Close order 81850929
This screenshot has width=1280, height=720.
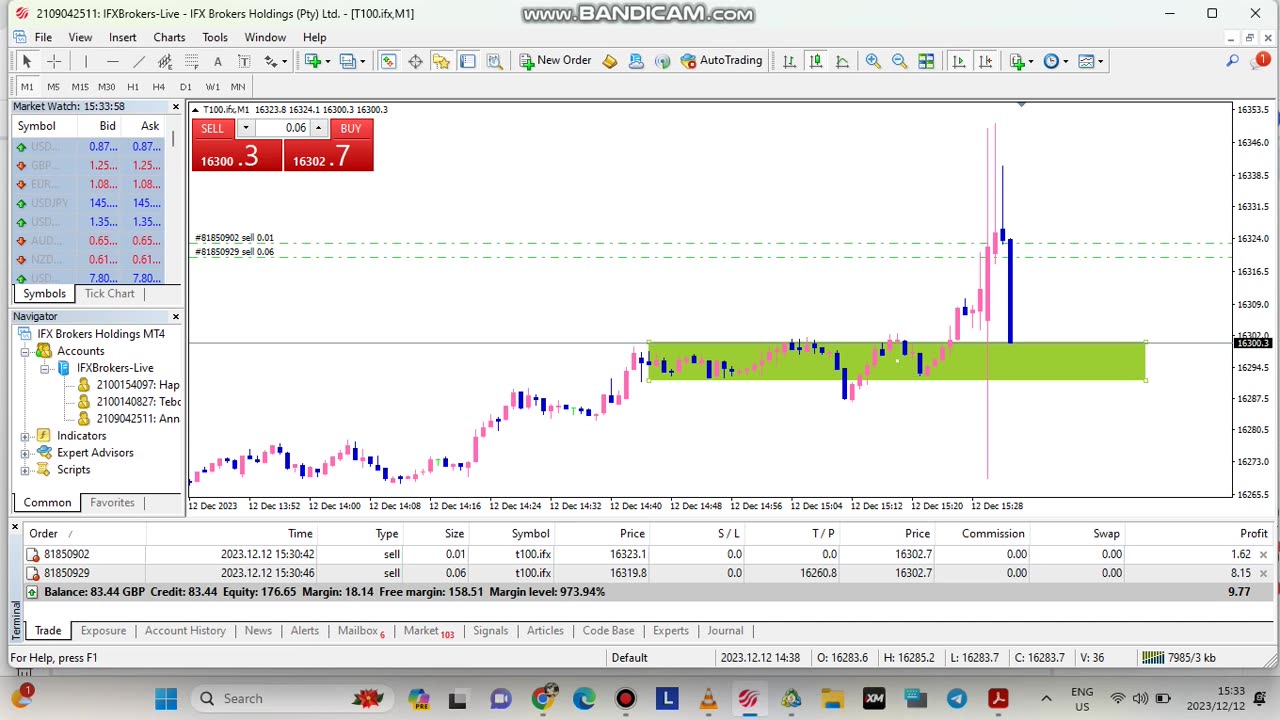pyautogui.click(x=1263, y=574)
